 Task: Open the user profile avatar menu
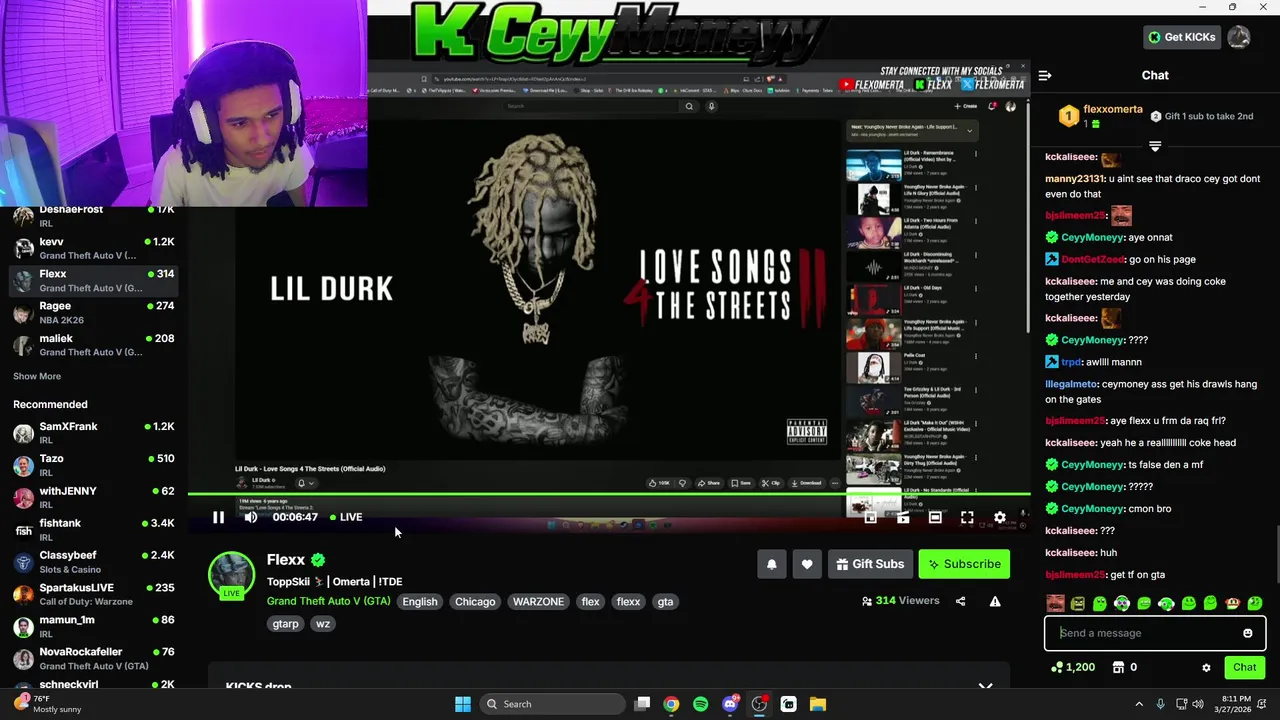[x=1239, y=37]
